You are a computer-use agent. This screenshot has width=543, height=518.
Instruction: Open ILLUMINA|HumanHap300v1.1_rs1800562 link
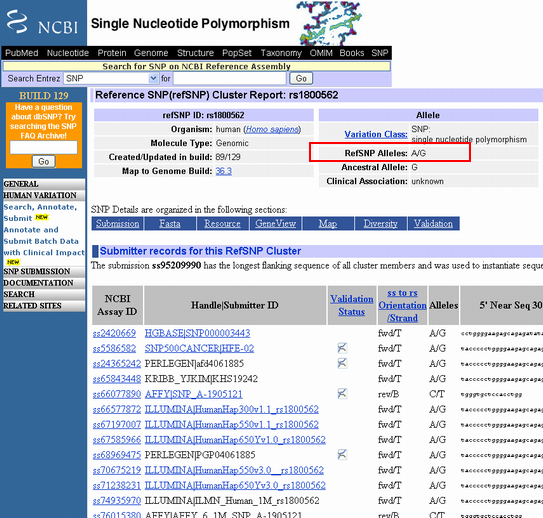click(231, 409)
